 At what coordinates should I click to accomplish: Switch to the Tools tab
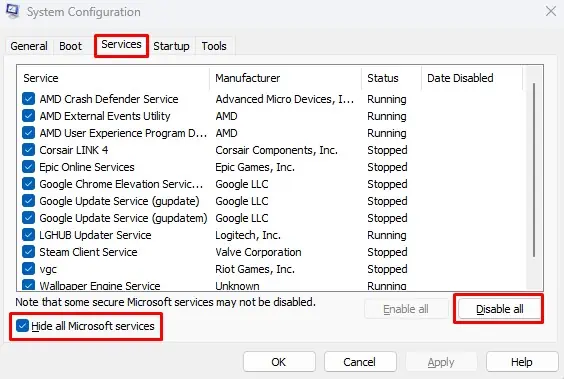click(214, 46)
